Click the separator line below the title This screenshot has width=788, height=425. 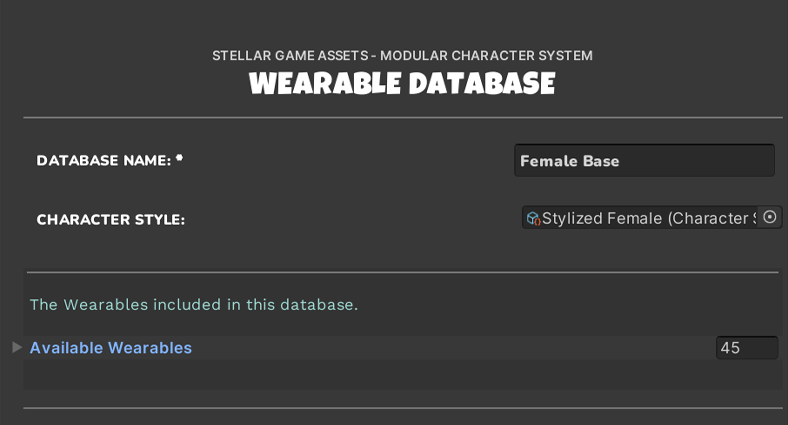[400, 118]
